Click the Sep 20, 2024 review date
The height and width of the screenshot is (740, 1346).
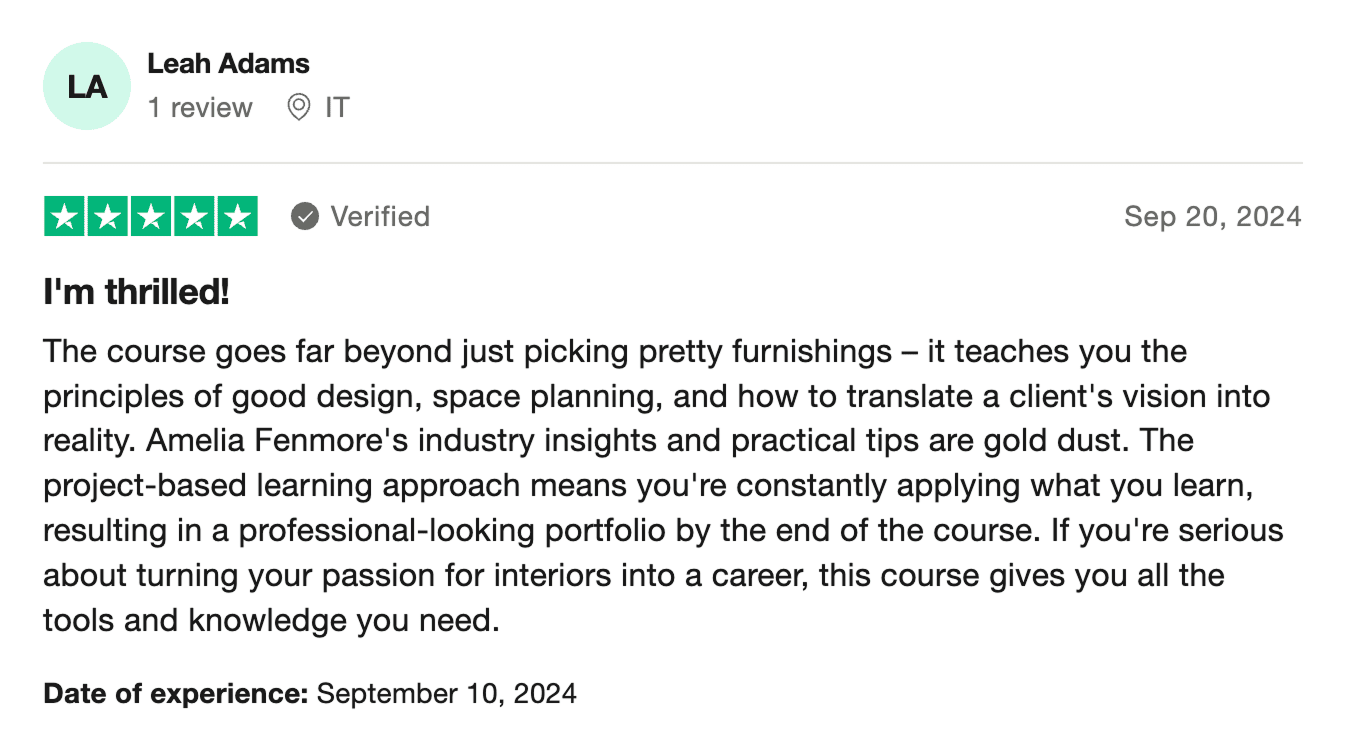[x=1212, y=216]
